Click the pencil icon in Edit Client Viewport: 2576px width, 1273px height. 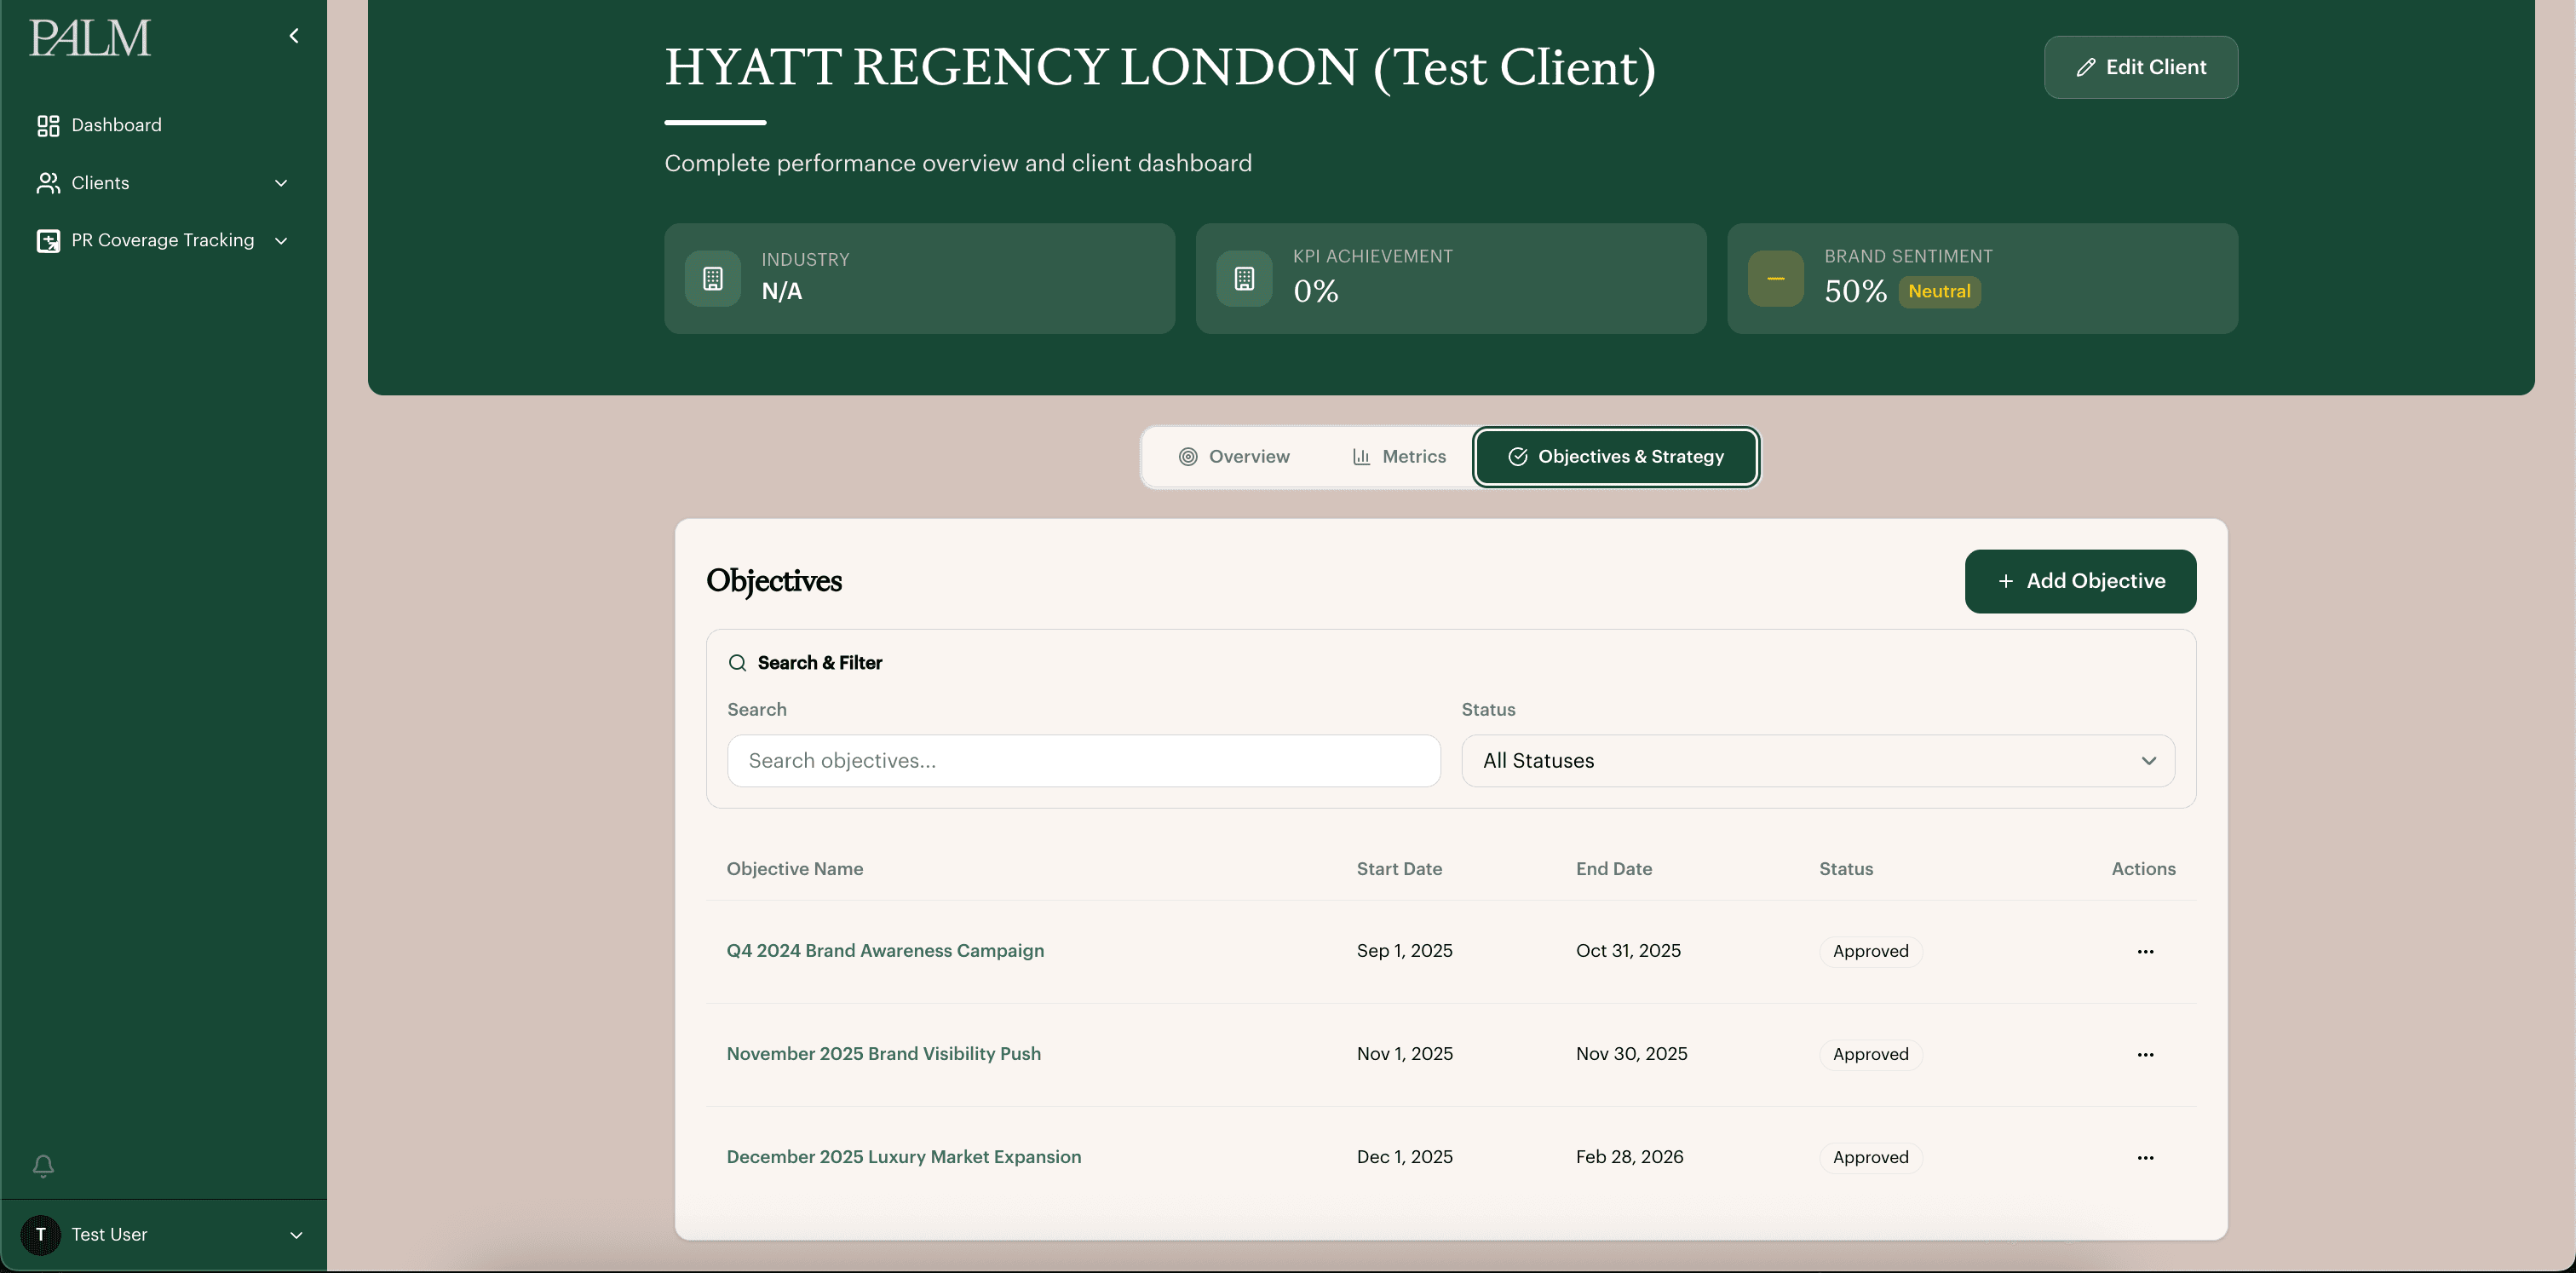point(2085,67)
